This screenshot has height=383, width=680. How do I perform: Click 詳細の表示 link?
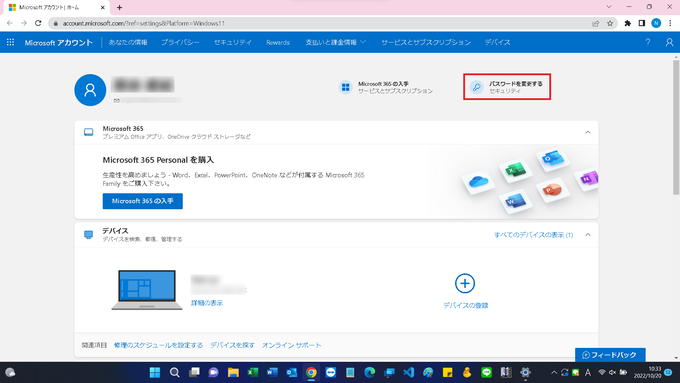point(207,303)
